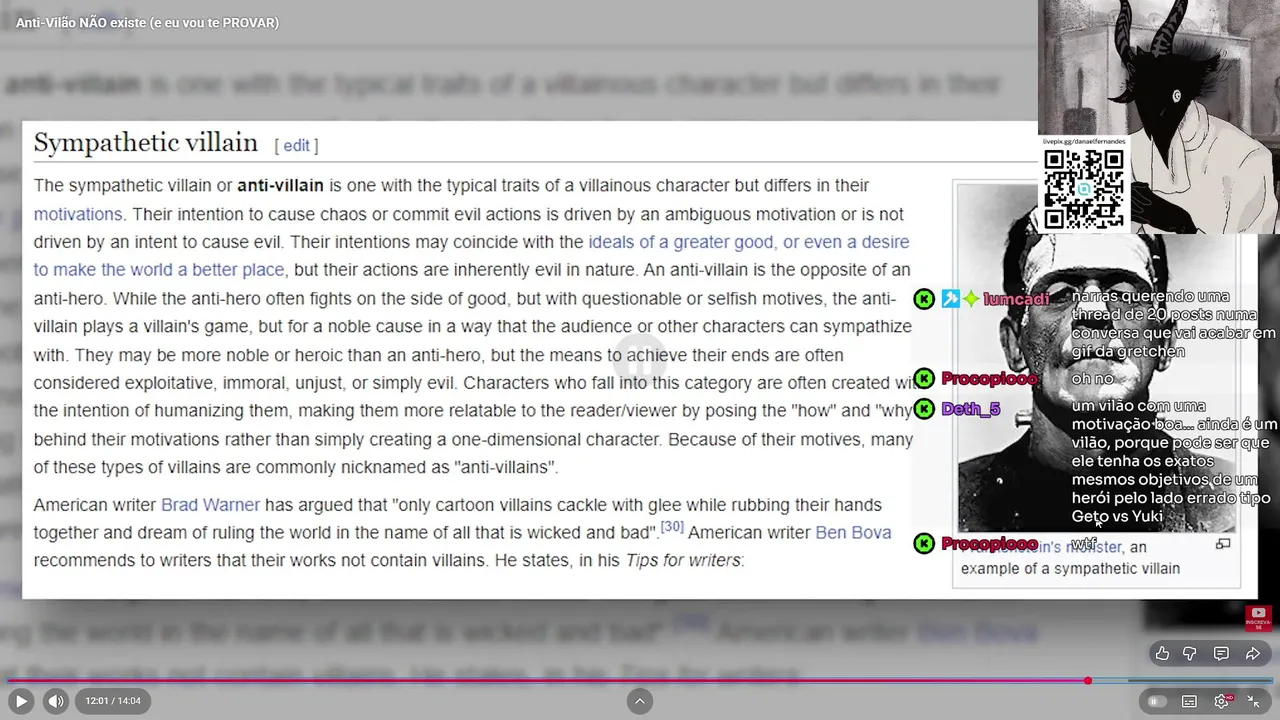Viewport: 1280px width, 720px height.
Task: Click the Kick badge beside Procopiooo oh no
Action: pyautogui.click(x=924, y=378)
